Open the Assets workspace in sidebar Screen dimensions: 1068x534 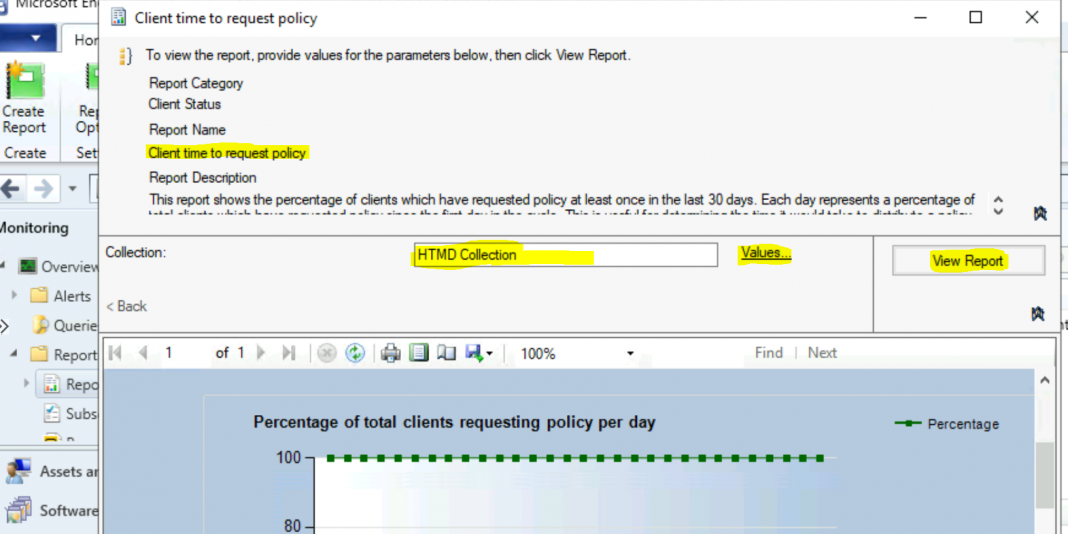pos(50,471)
